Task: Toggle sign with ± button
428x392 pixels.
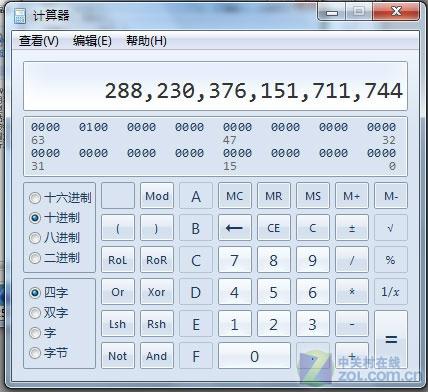Action: point(352,228)
